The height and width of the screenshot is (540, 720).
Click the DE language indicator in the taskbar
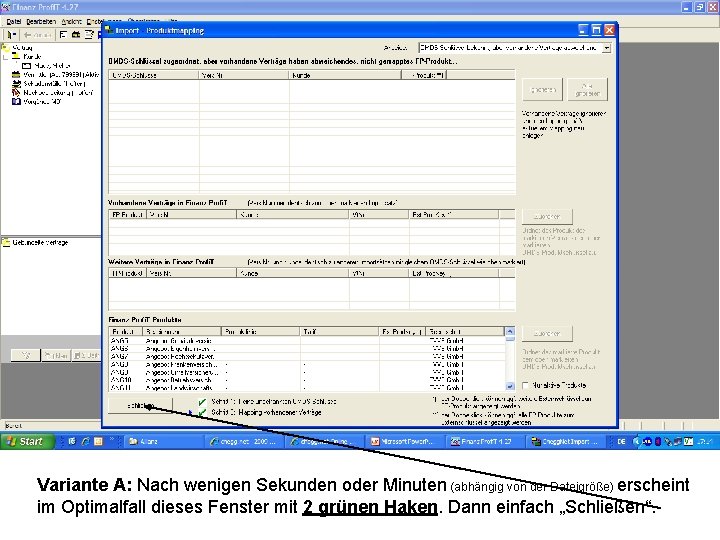[621, 441]
